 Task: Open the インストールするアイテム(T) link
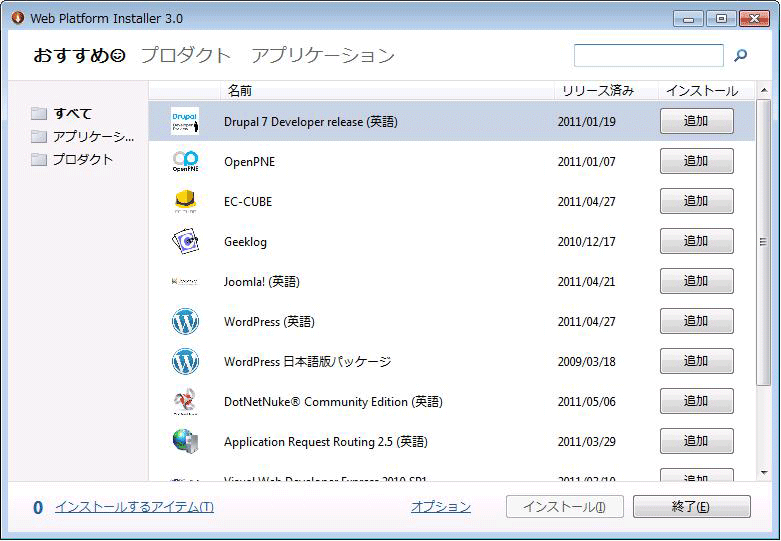click(x=134, y=507)
